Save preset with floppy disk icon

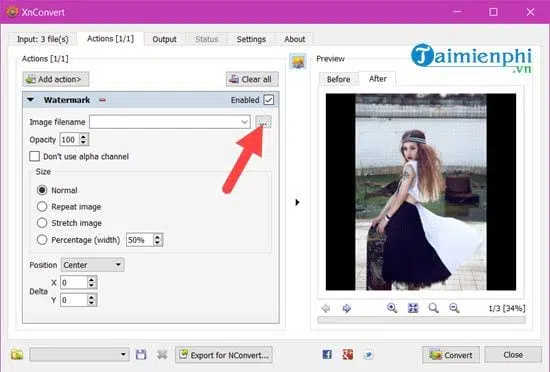[141, 354]
